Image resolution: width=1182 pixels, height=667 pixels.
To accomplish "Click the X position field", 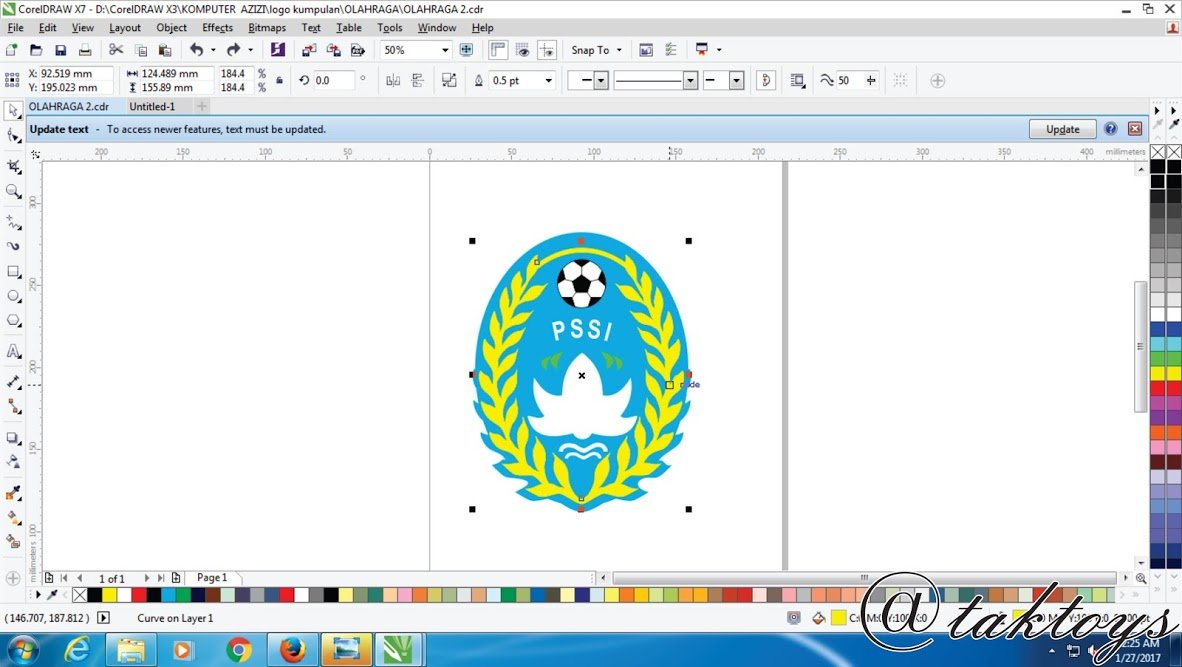I will (75, 74).
